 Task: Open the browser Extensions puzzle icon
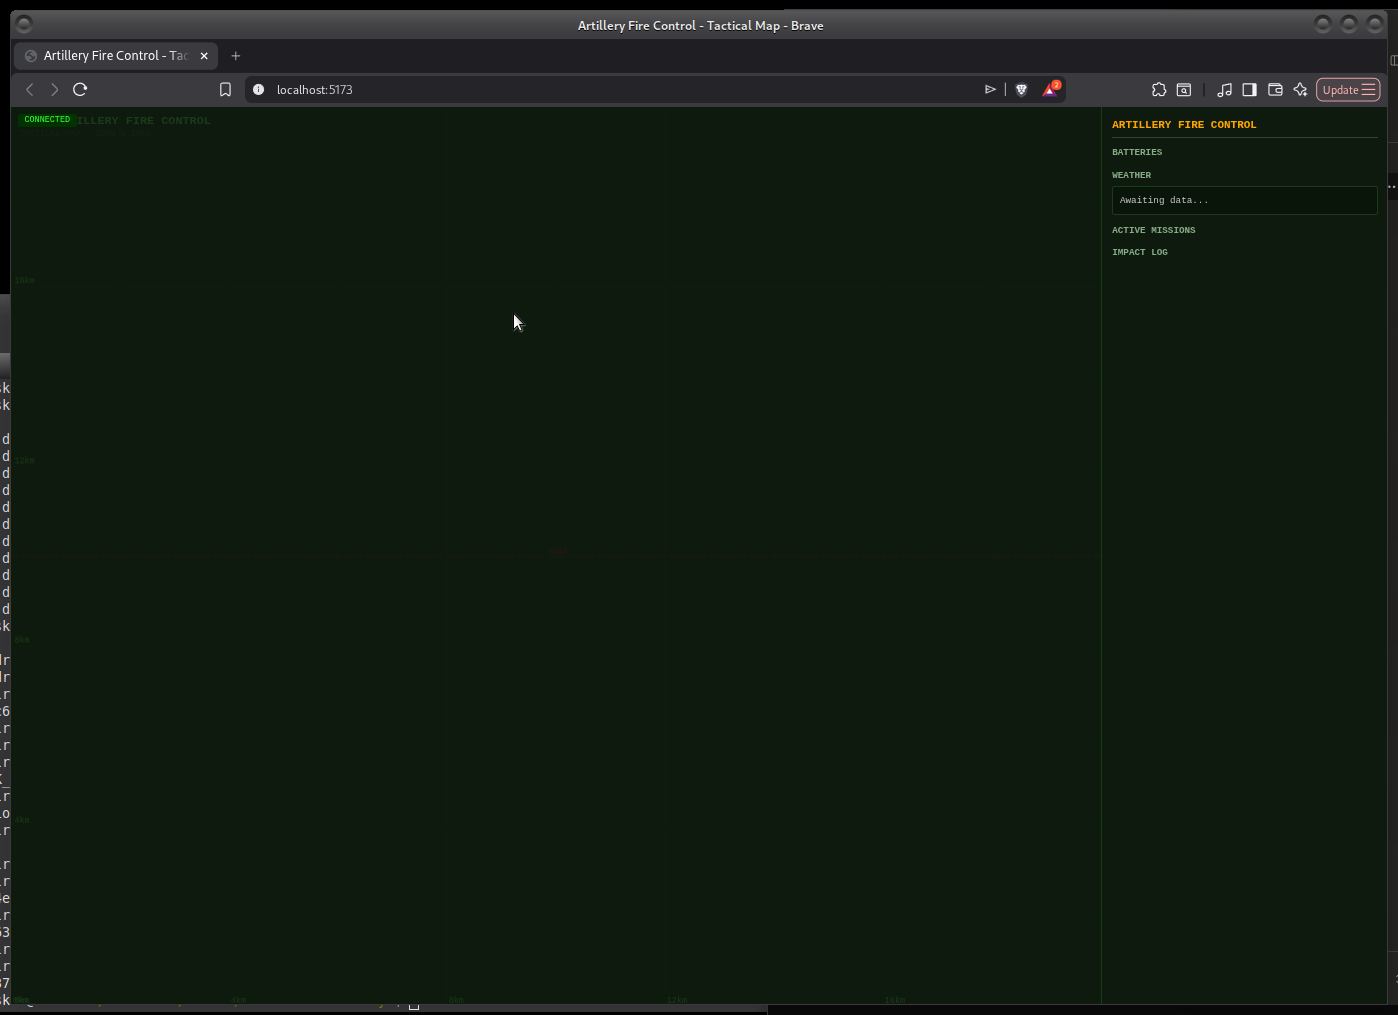1159,90
